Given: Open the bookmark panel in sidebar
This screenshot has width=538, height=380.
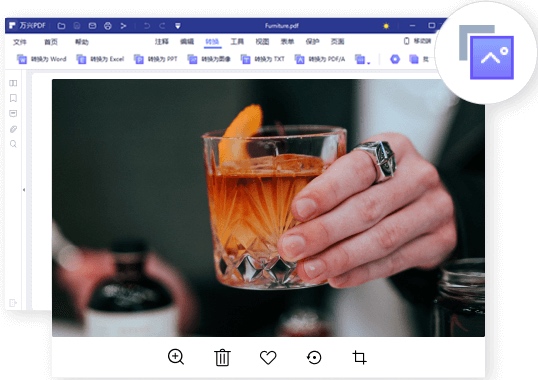Looking at the screenshot, I should [13, 98].
